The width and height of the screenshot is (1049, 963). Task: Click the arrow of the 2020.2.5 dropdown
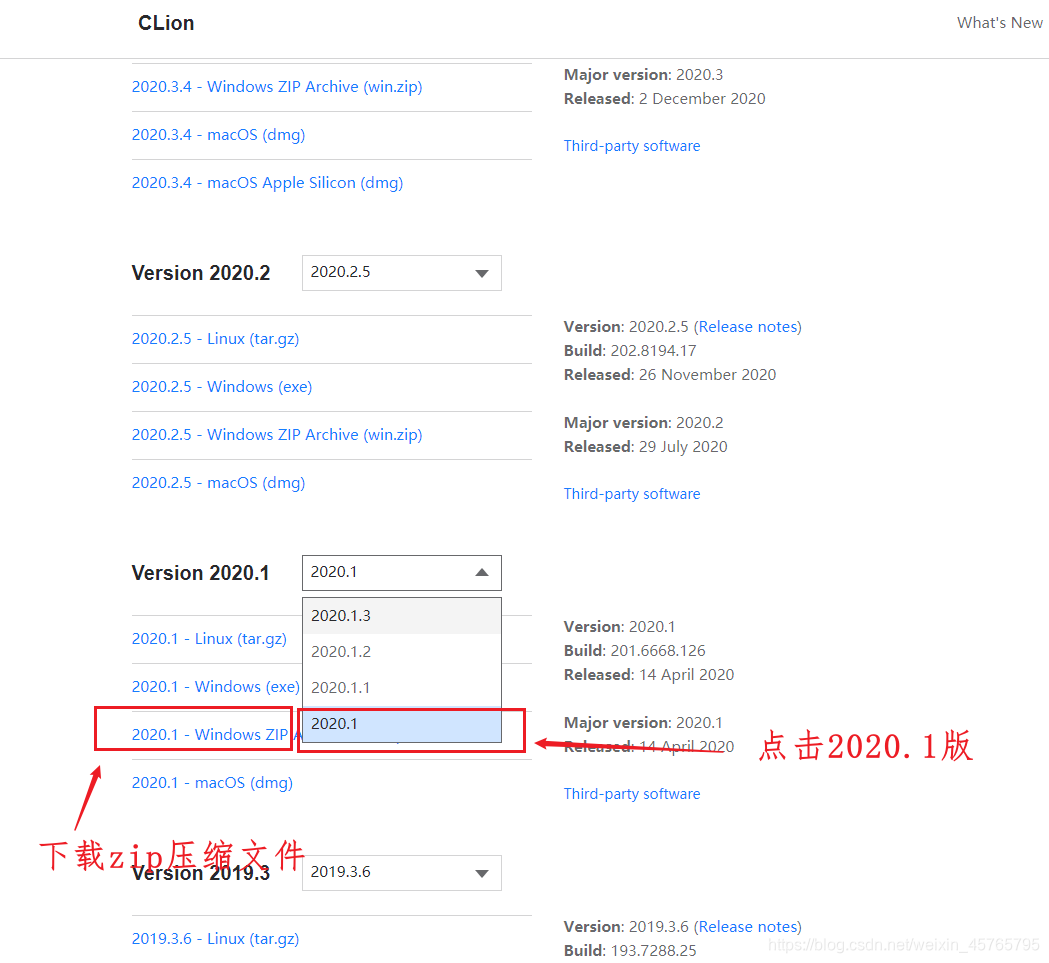pos(482,273)
